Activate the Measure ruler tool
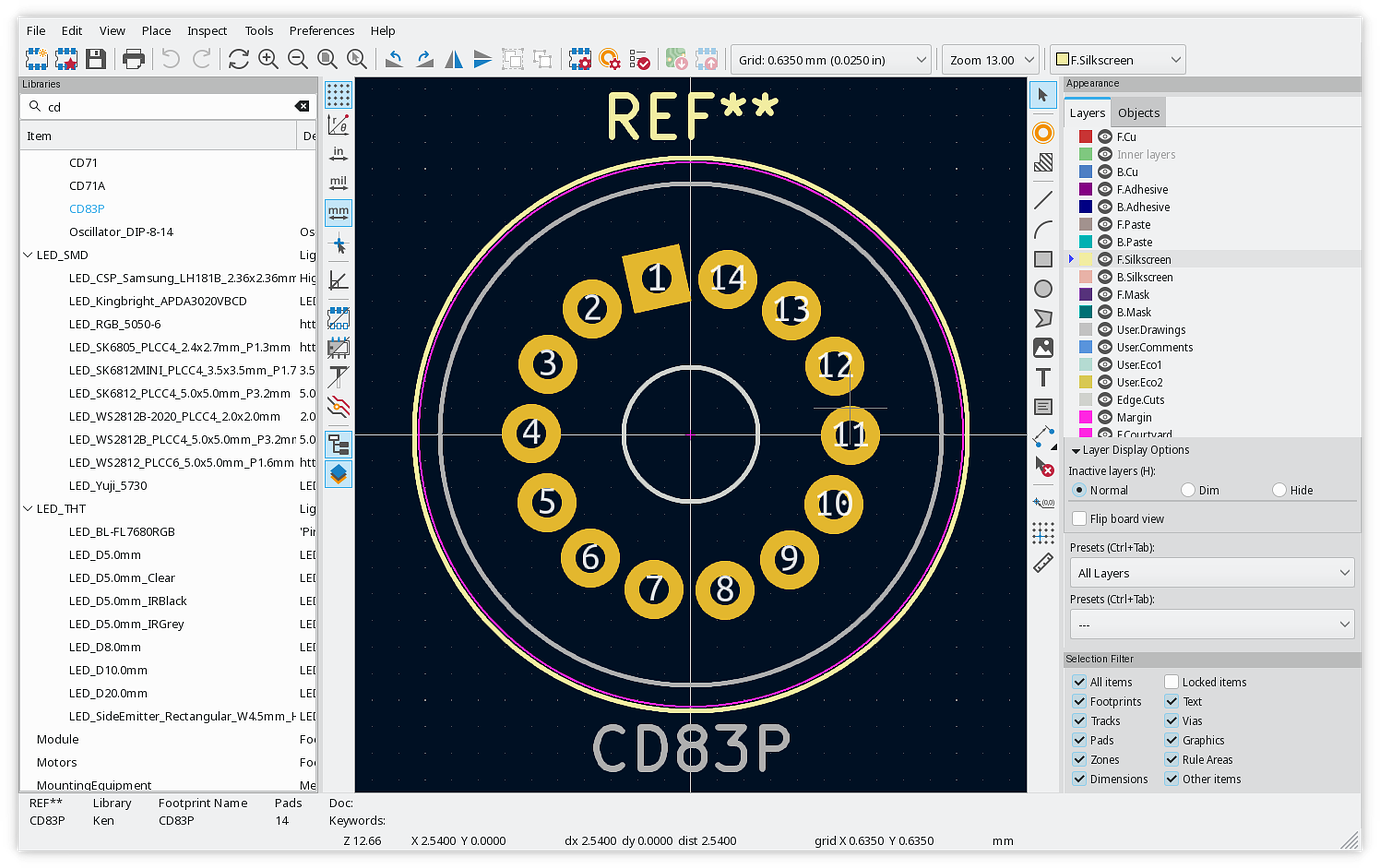Screen dimensions: 1380x868 (1043, 563)
